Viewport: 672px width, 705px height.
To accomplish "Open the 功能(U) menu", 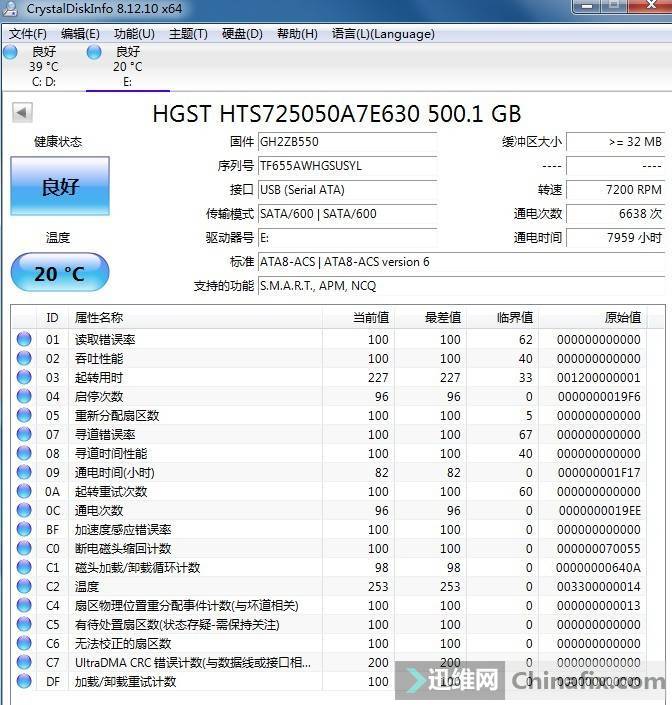I will (134, 34).
